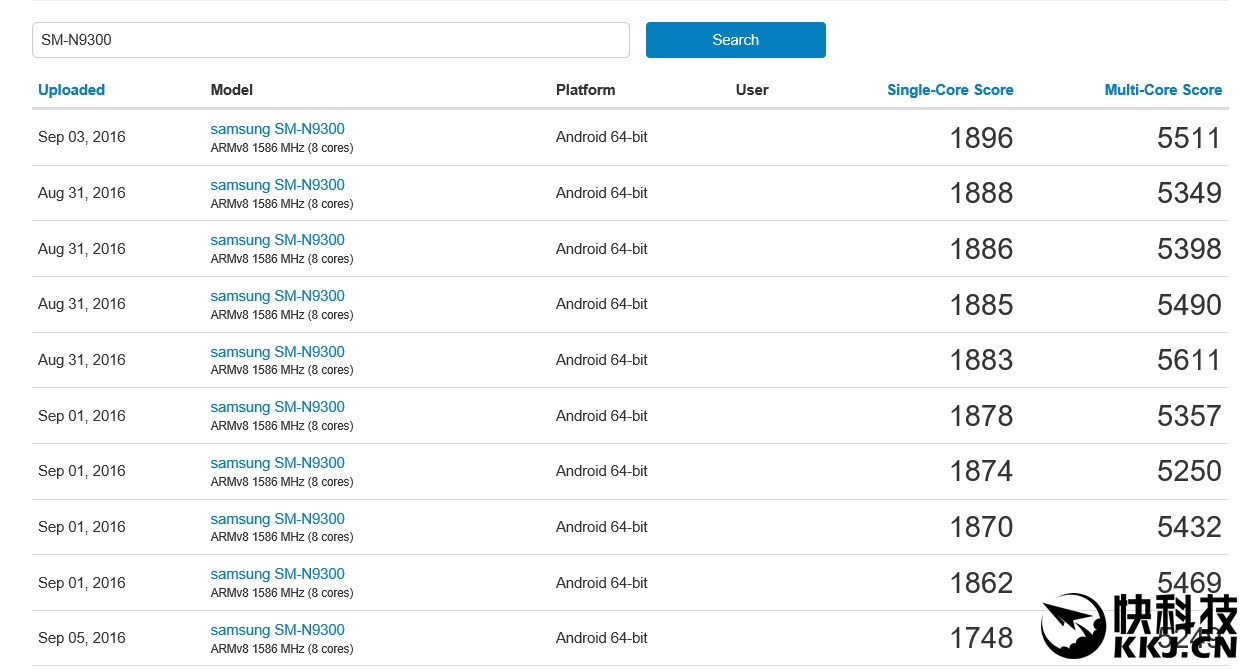The width and height of the screenshot is (1247, 669).
Task: Select single-core score 1878
Action: click(x=981, y=416)
